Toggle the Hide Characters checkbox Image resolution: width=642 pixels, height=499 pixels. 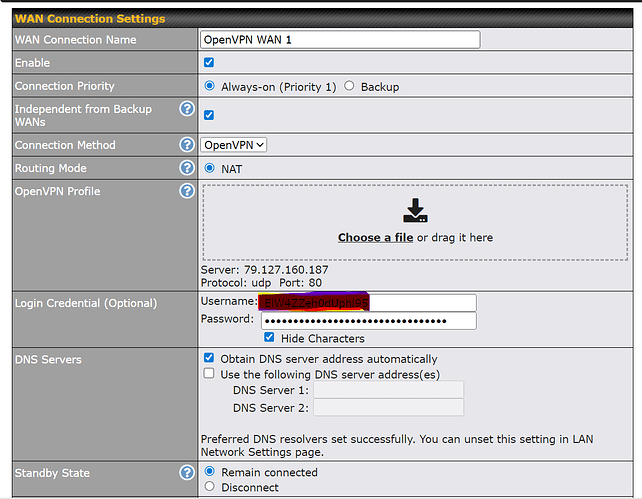[269, 338]
